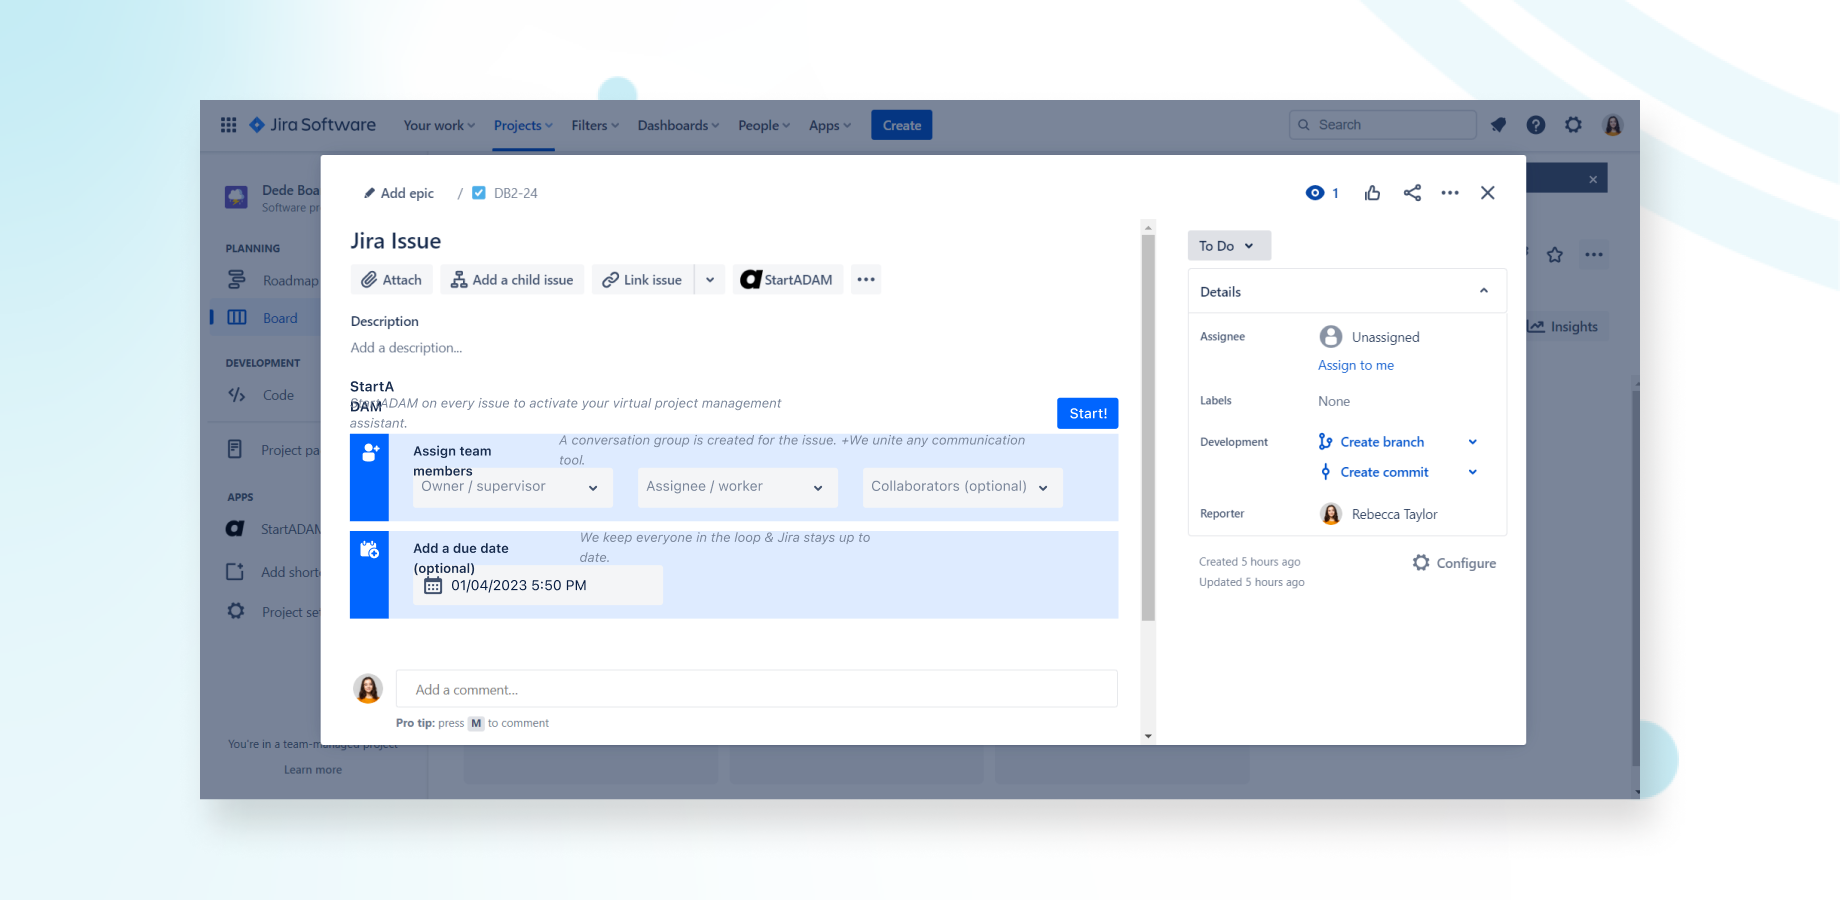Click the Jira Software logo
Image resolution: width=1840 pixels, height=900 pixels.
312,125
